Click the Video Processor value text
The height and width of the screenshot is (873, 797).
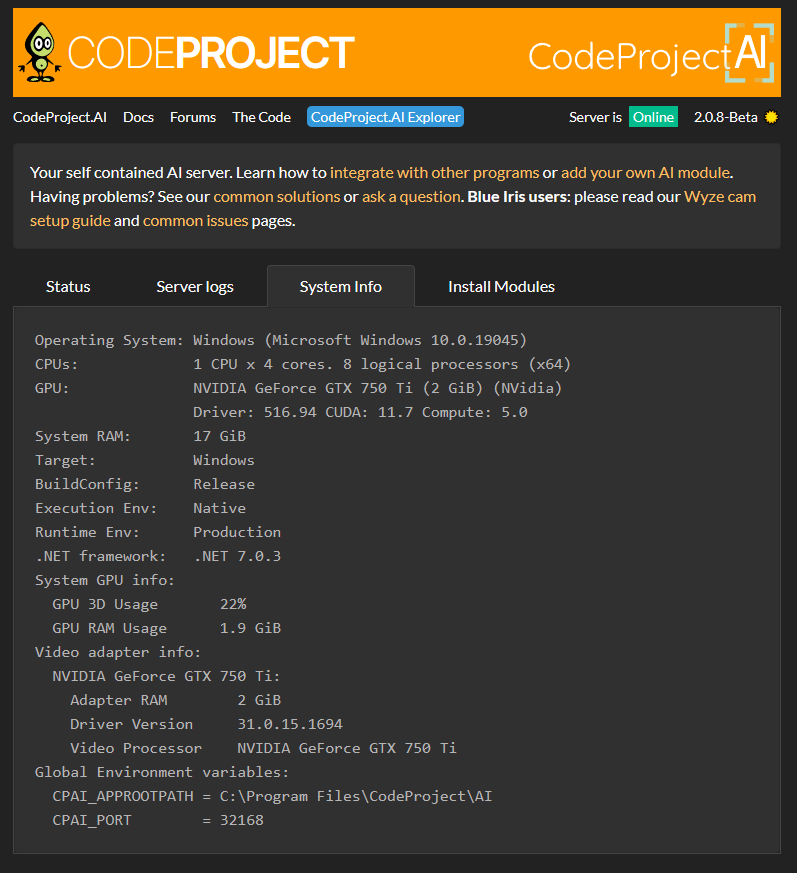tap(347, 748)
